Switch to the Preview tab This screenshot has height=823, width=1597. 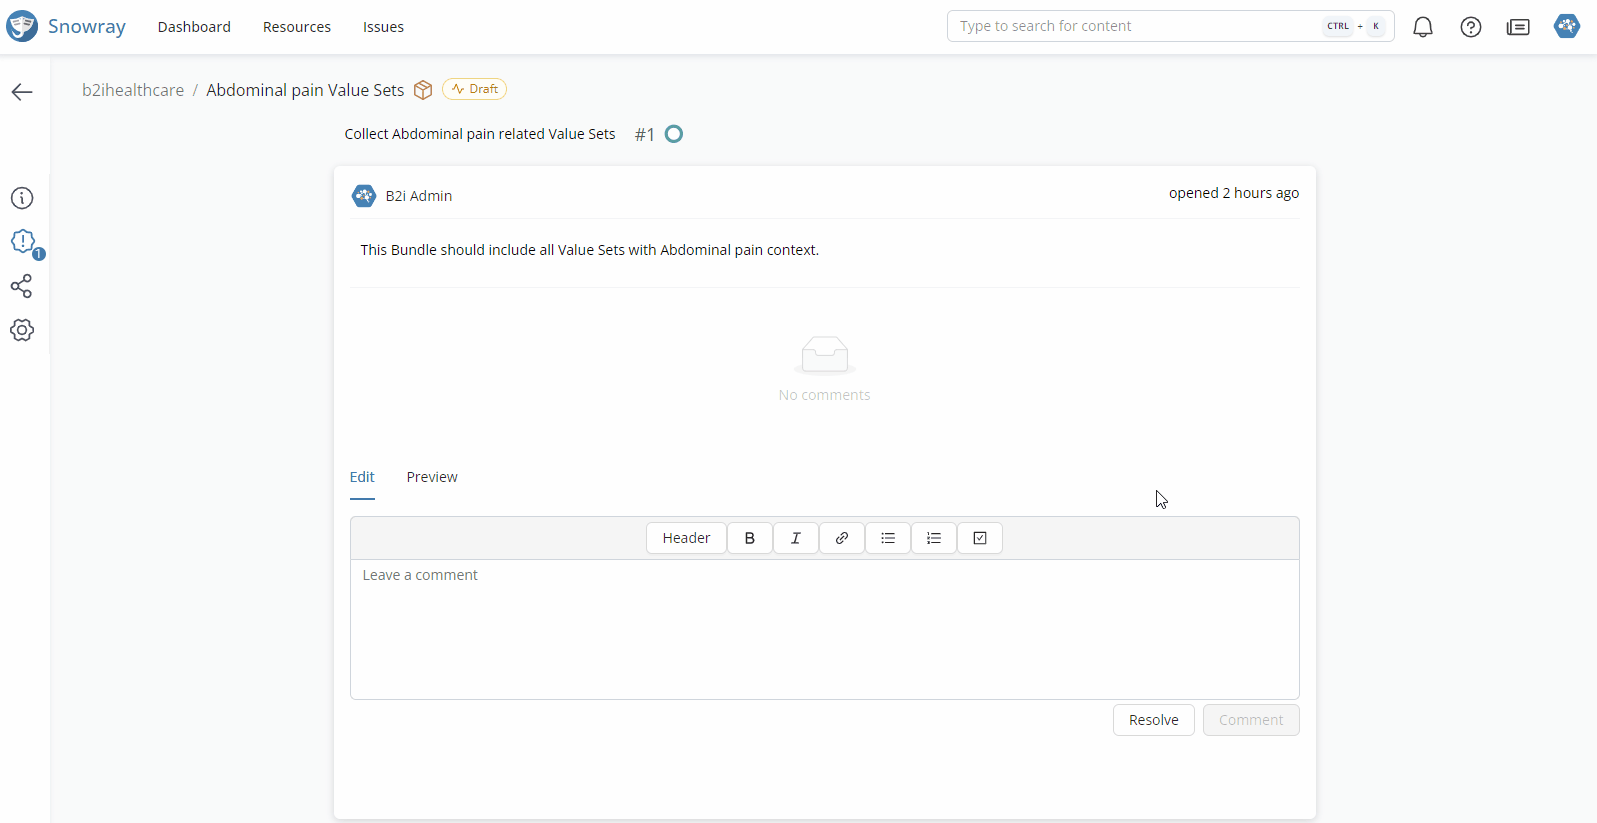[x=432, y=477]
